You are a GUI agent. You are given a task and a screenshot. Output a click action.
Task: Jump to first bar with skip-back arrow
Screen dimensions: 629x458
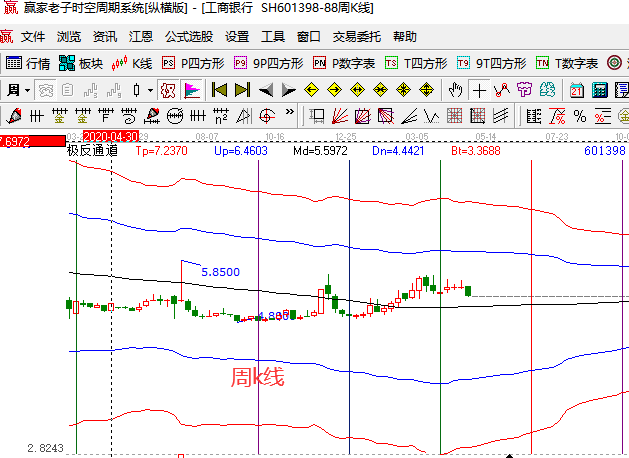tap(219, 90)
